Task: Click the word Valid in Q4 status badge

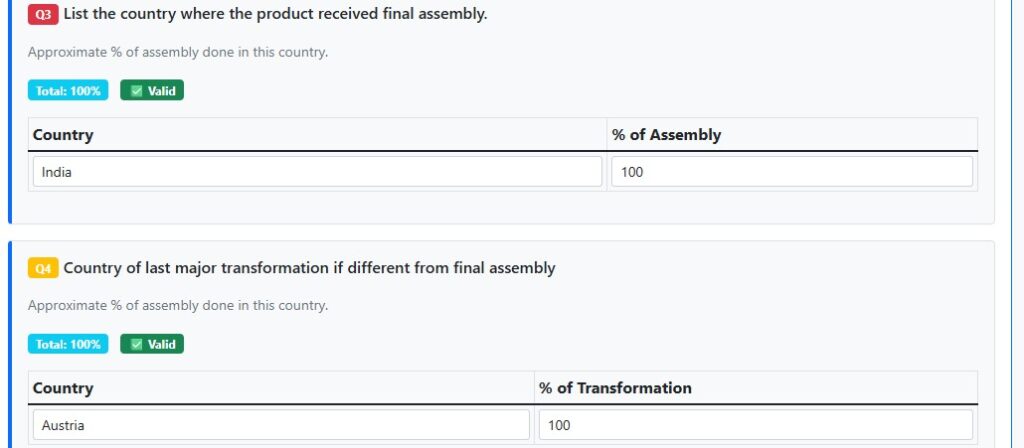Action: tap(162, 344)
